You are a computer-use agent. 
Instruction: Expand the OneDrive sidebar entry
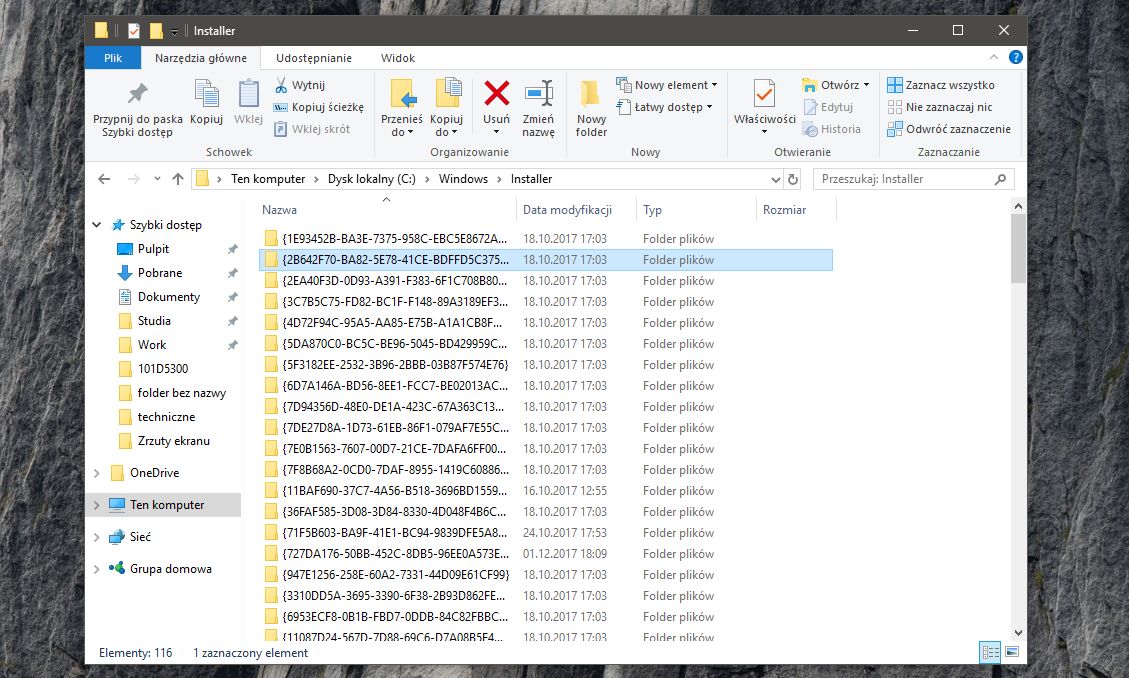coord(97,472)
